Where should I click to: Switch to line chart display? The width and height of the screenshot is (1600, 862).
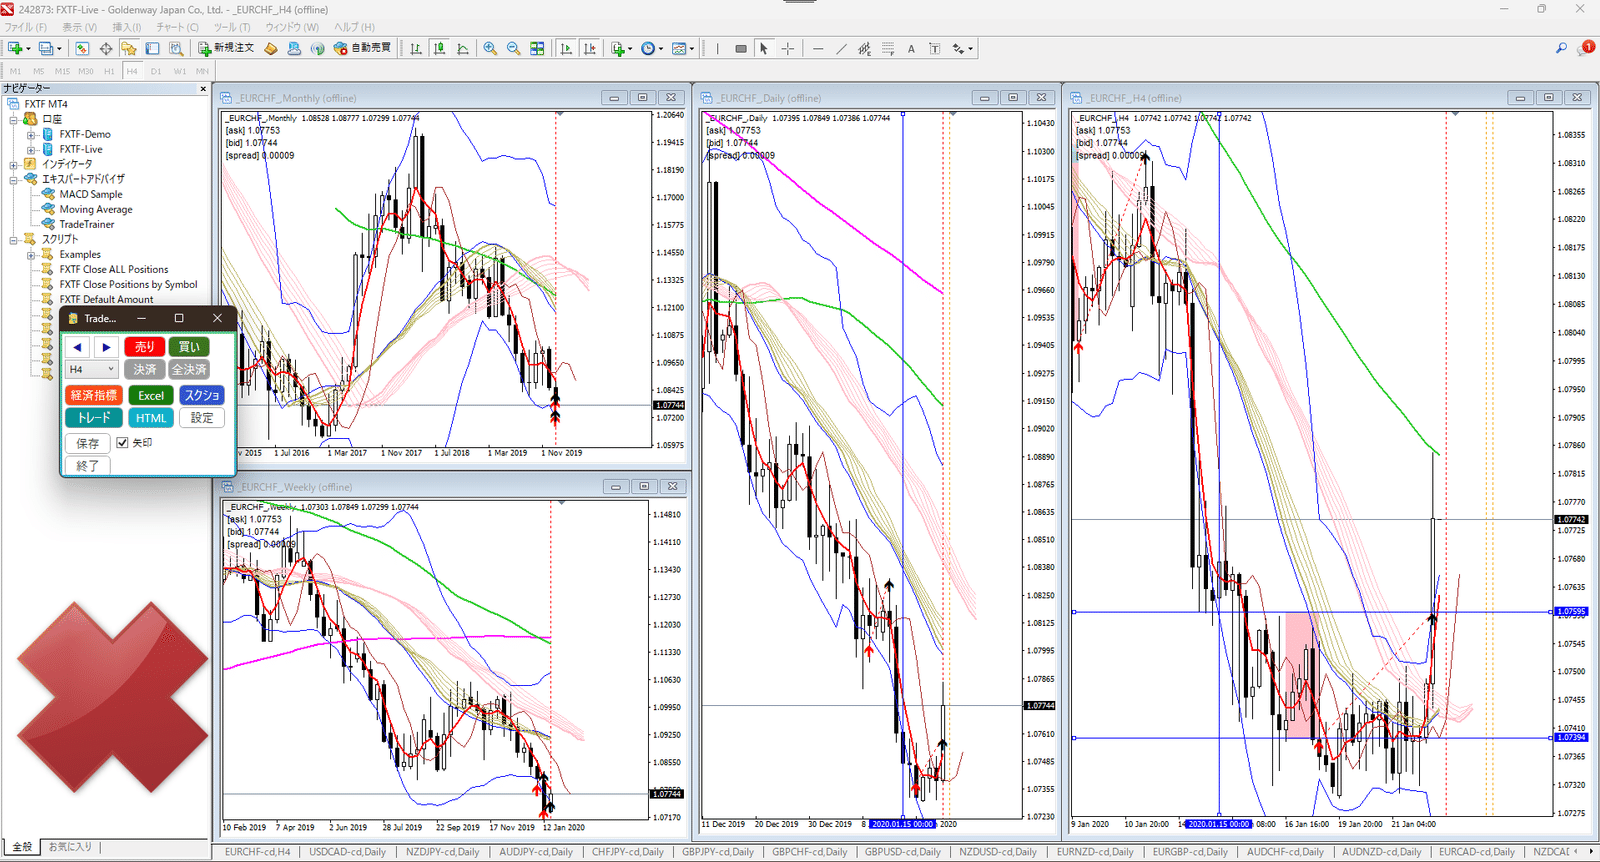[x=463, y=48]
